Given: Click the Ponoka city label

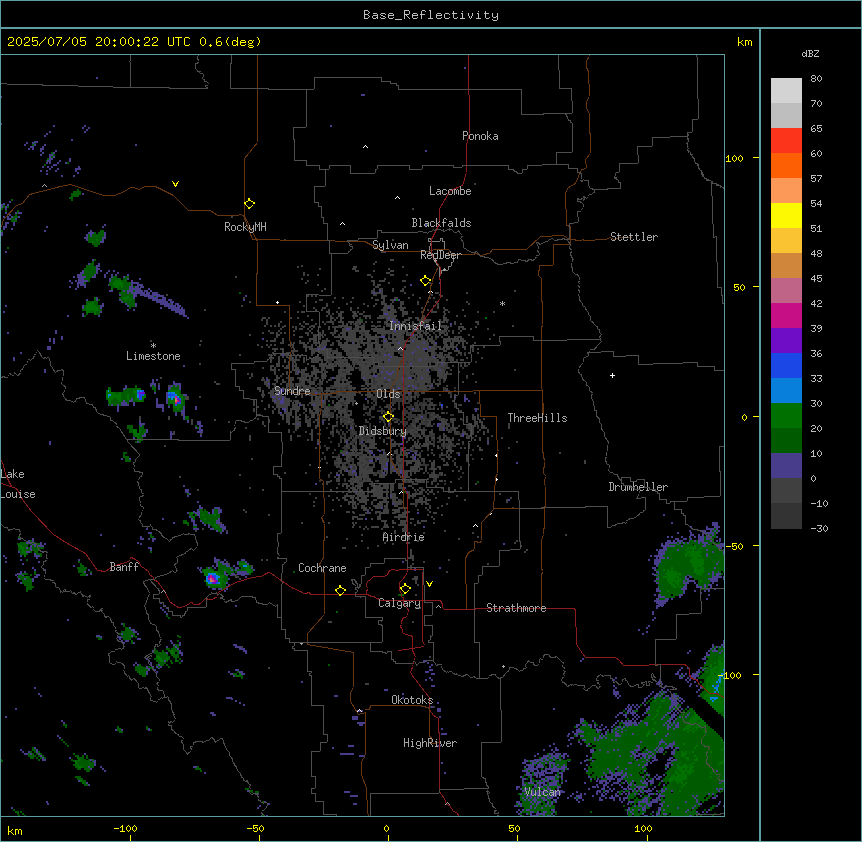Looking at the screenshot, I should click(x=480, y=136).
